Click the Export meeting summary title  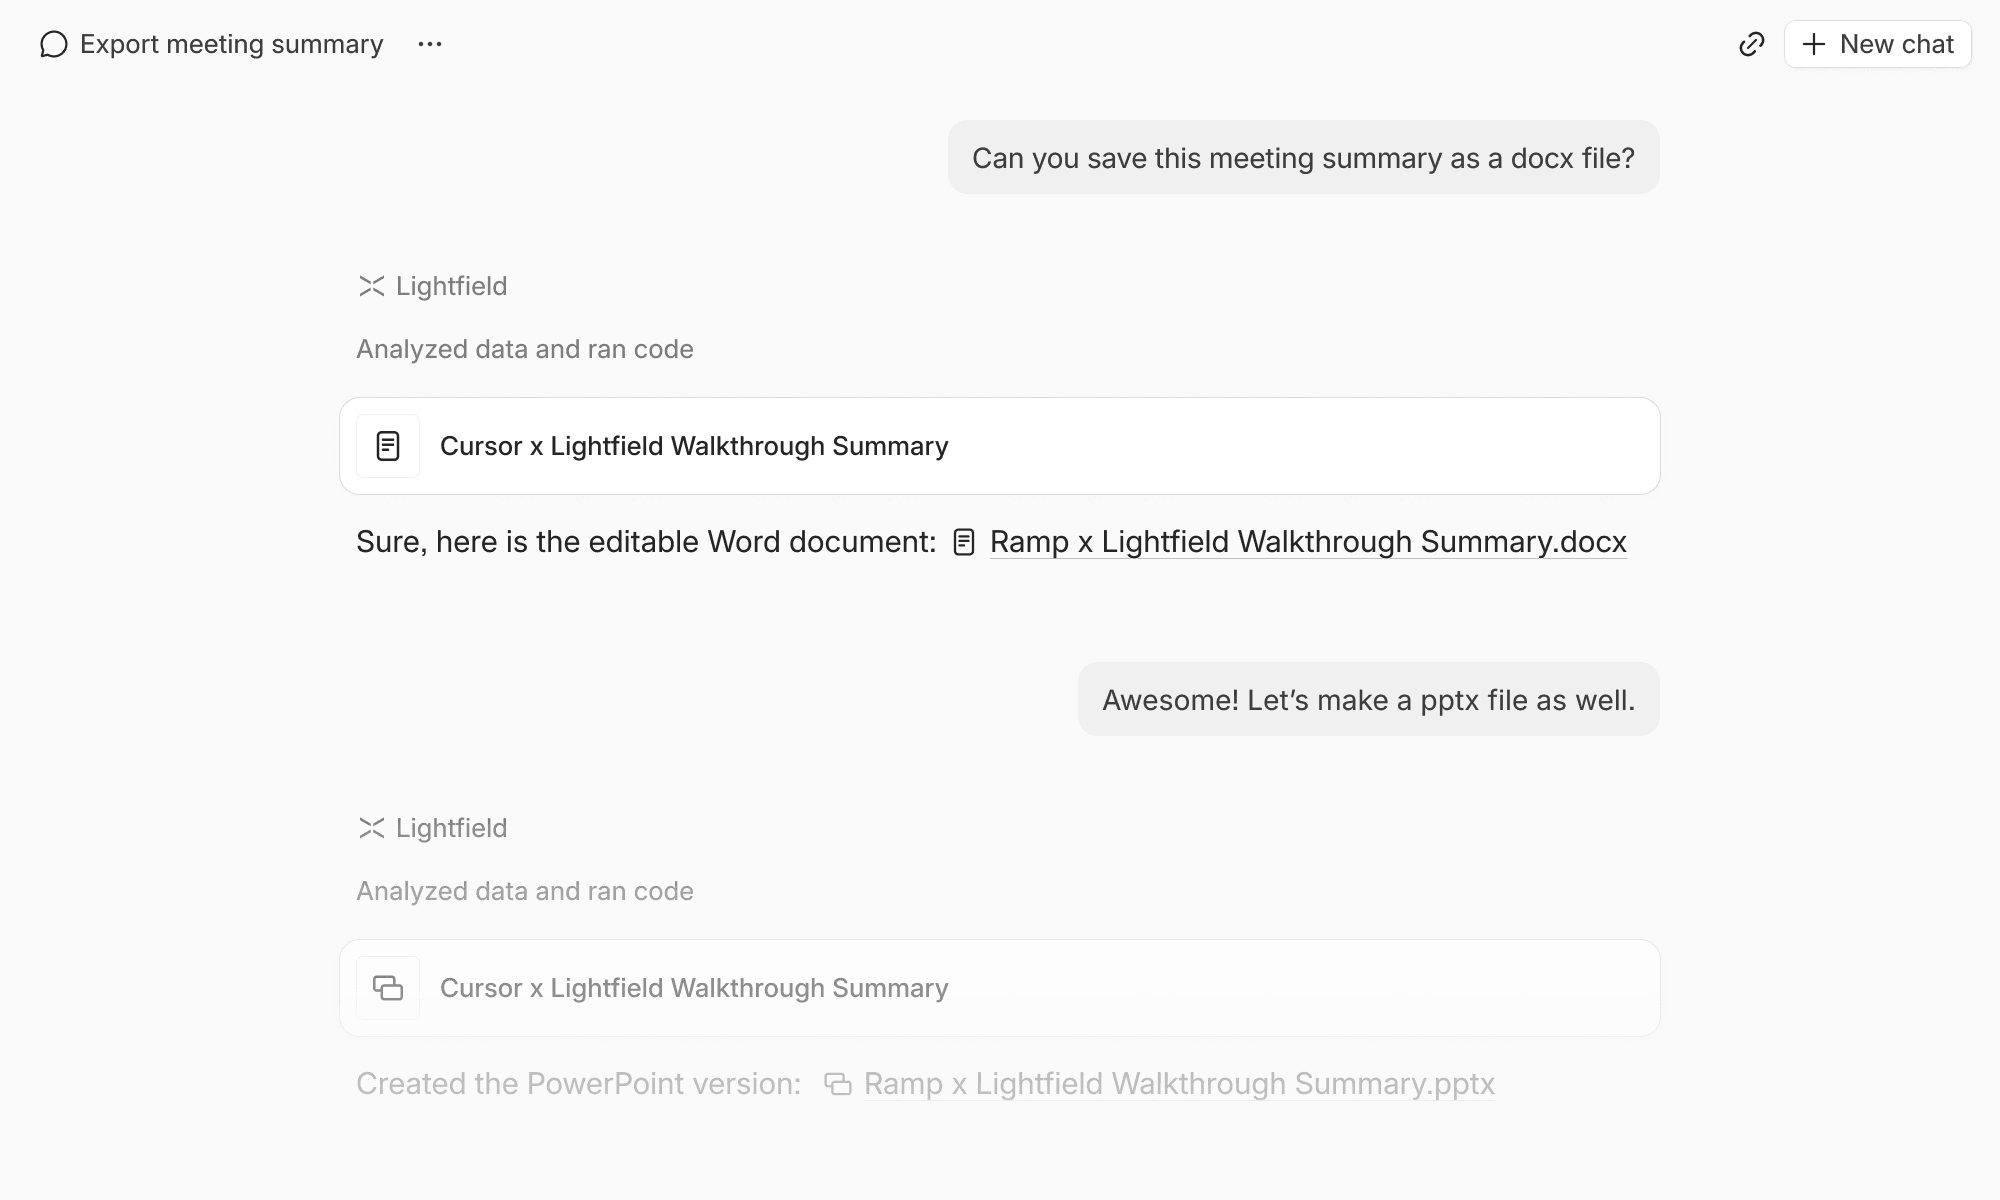click(x=231, y=44)
